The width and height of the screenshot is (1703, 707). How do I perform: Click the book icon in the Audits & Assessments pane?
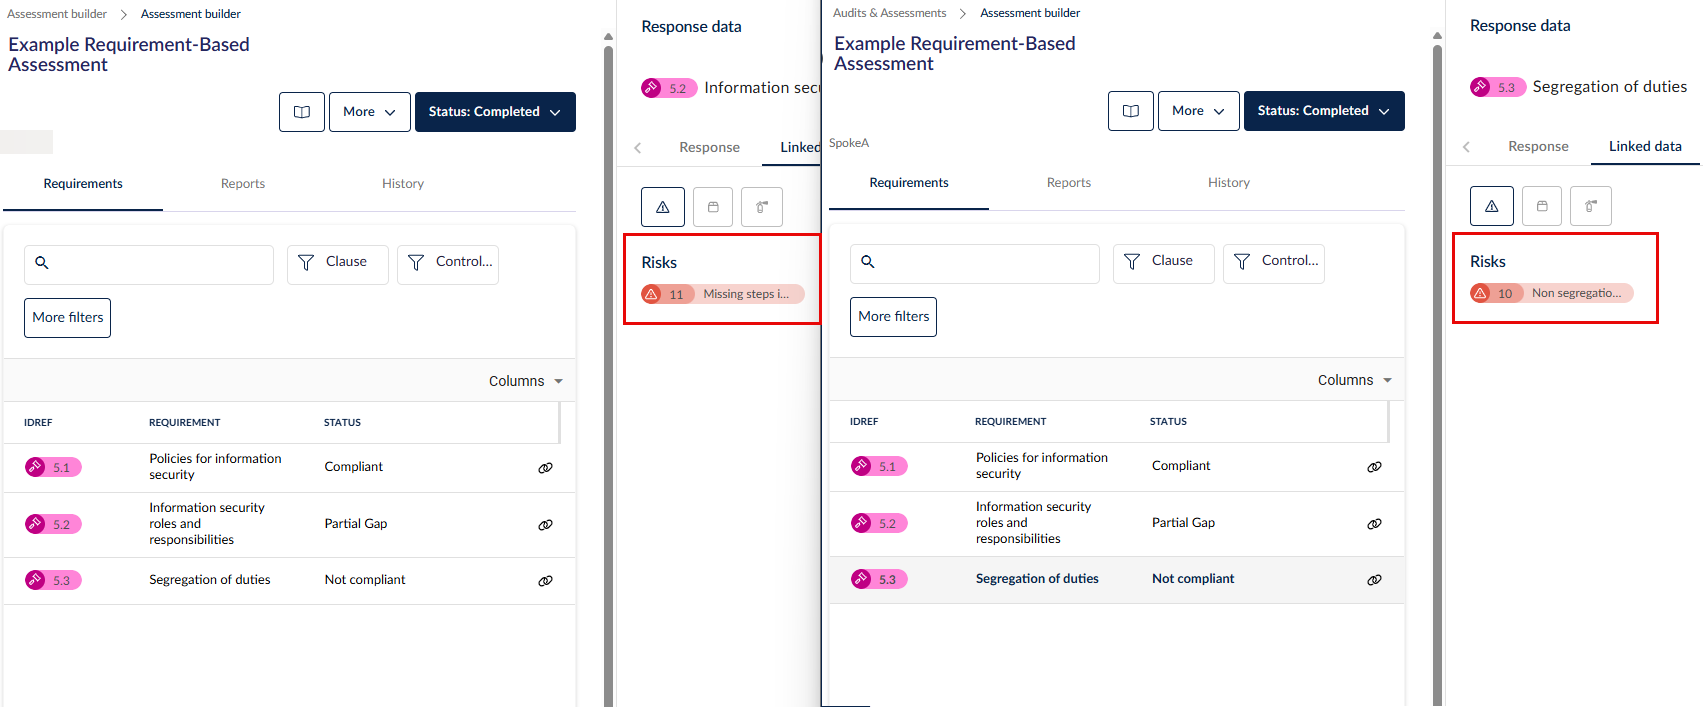click(x=1130, y=111)
